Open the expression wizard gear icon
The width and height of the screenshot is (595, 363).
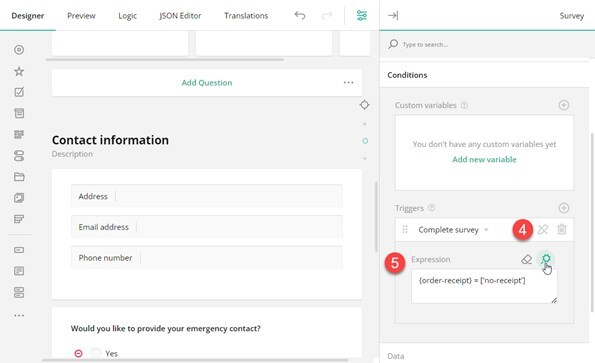[546, 259]
